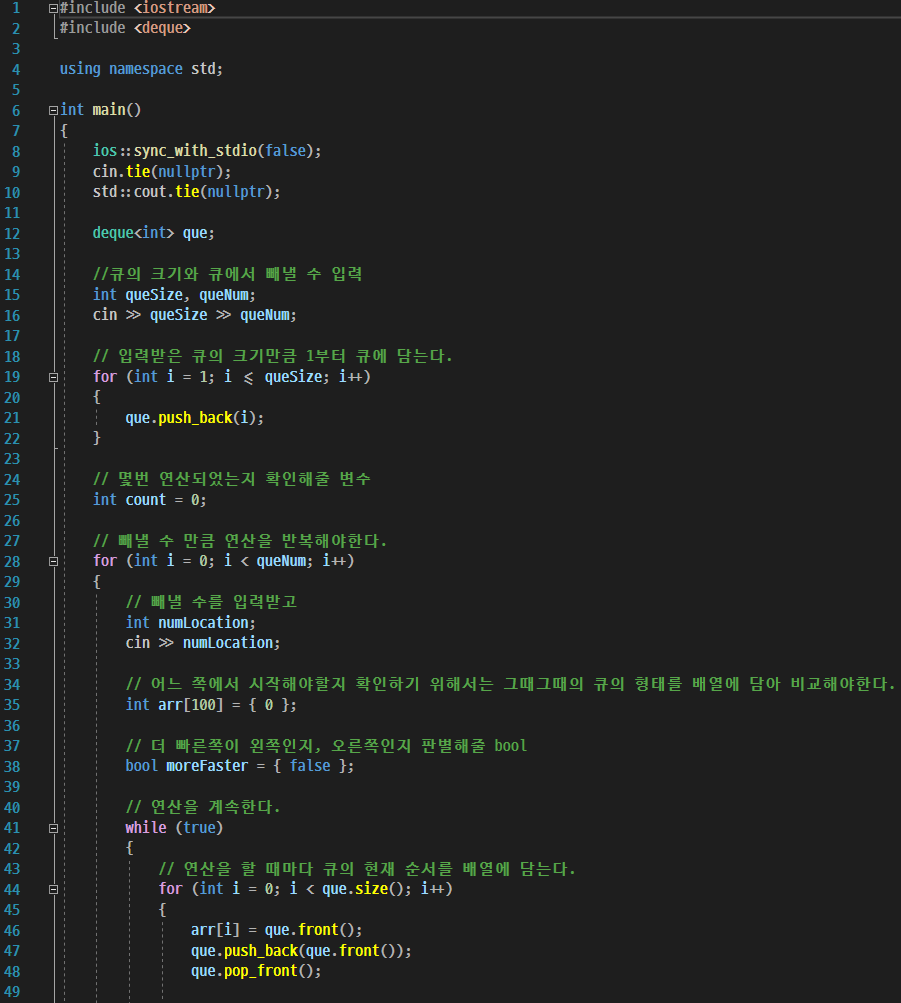Click <deque> in the second include

tap(162, 28)
